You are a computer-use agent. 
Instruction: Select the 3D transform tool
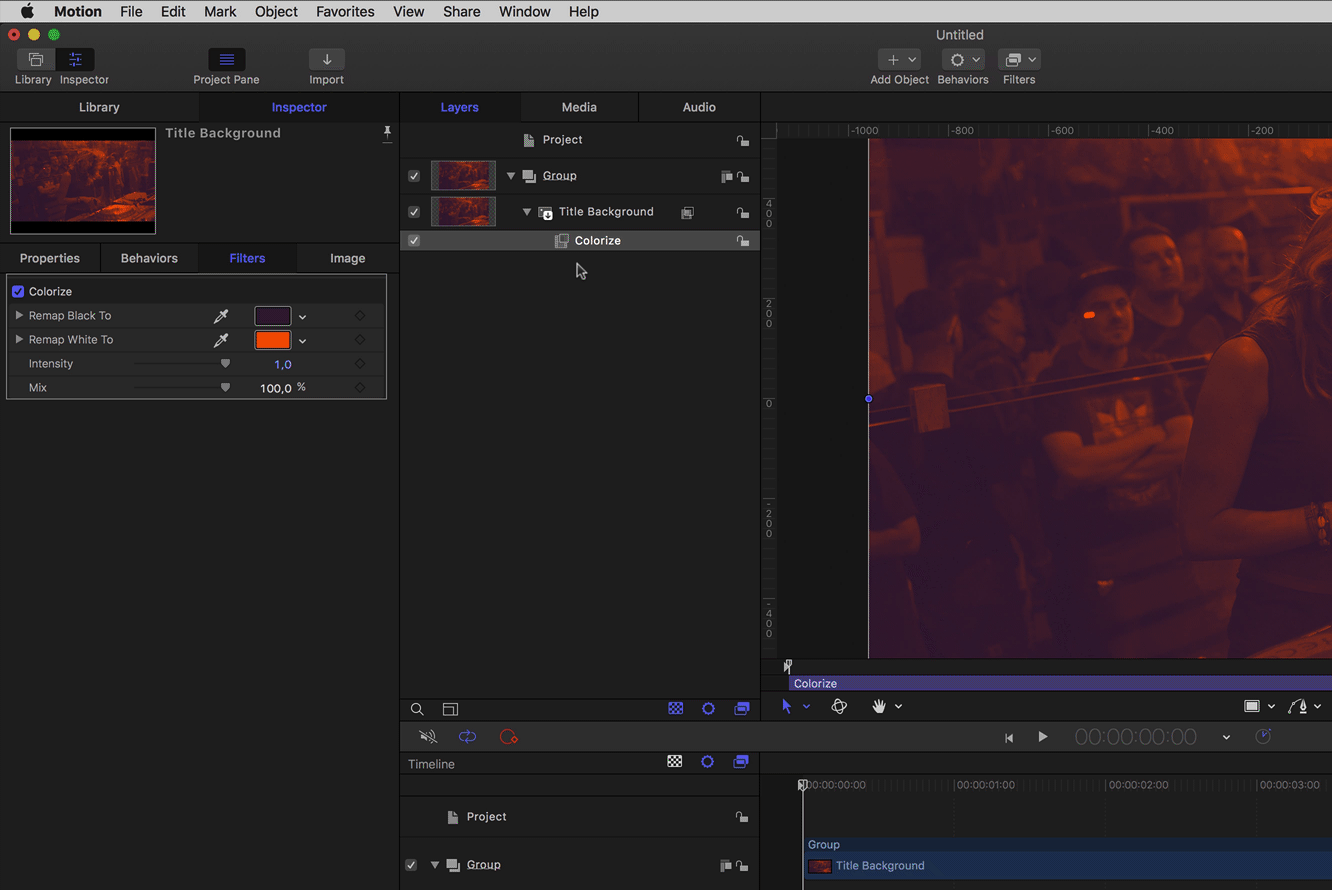[839, 706]
